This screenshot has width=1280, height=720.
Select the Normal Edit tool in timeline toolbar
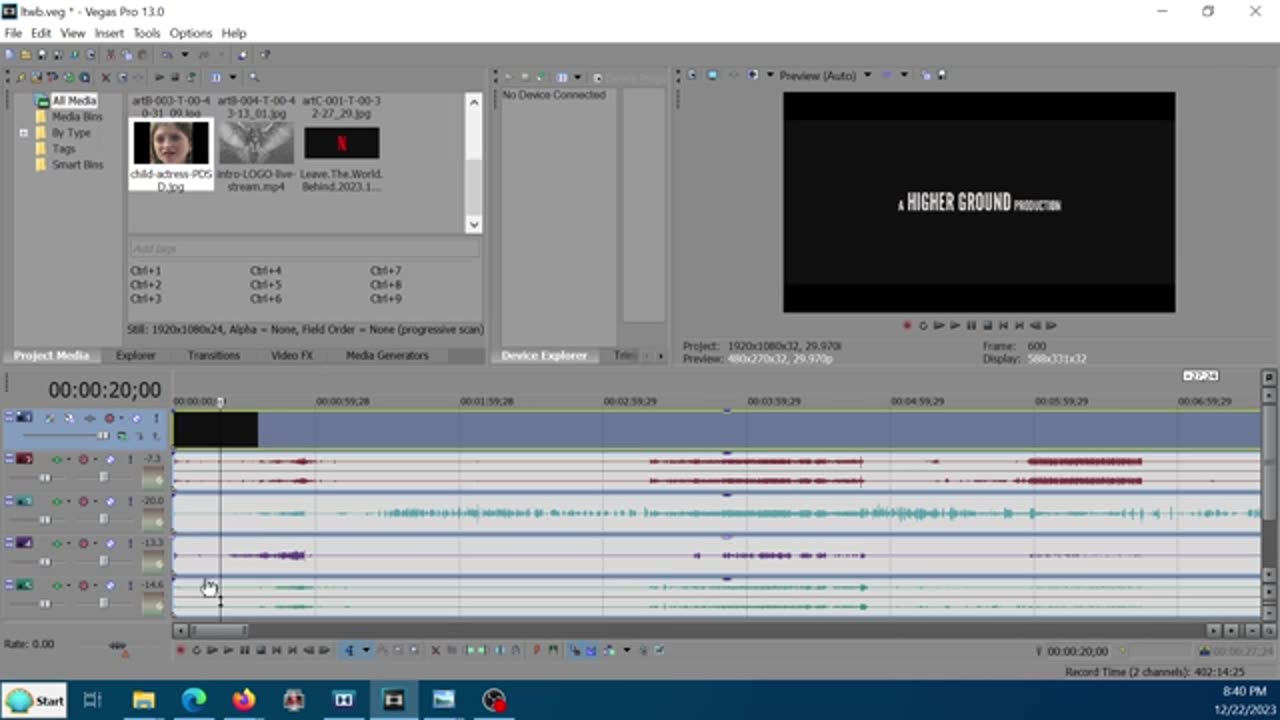(x=350, y=650)
